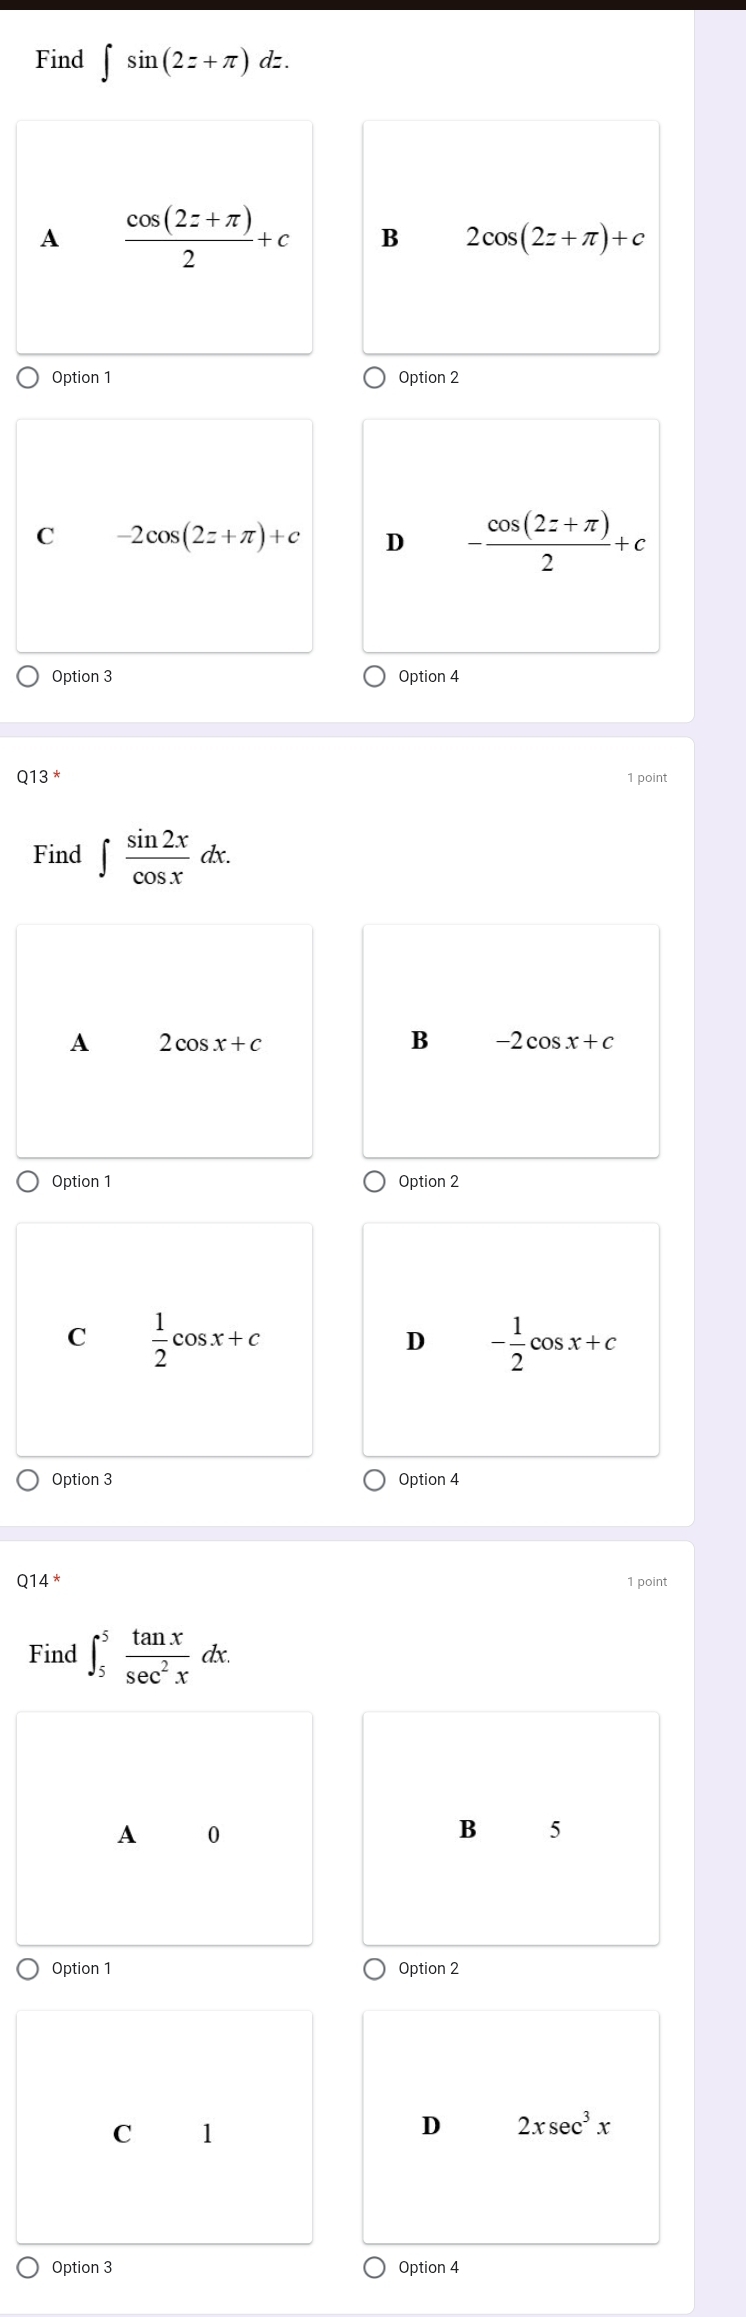This screenshot has height=2317, width=746.
Task: Click Q14 answer card D: 2x sec³x
Action: point(511,2126)
